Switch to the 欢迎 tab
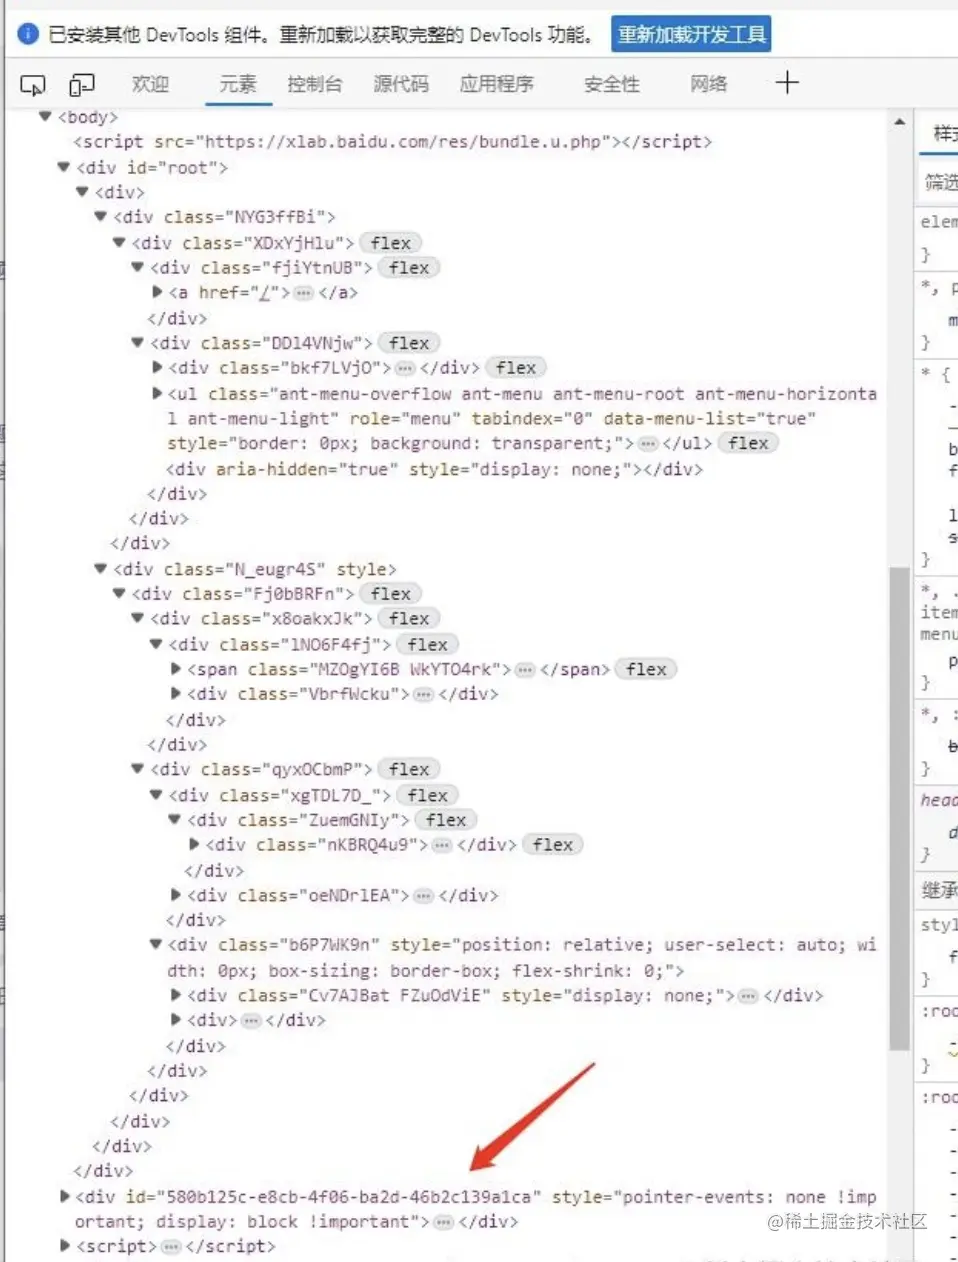The image size is (958, 1262). point(150,84)
